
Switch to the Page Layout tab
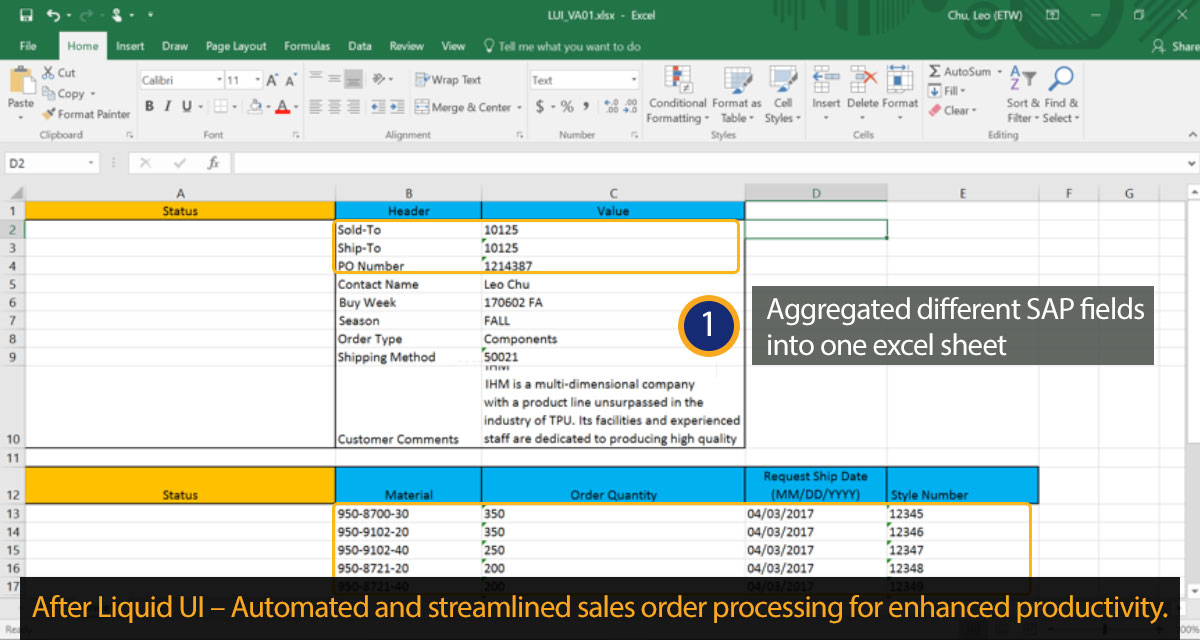[x=236, y=46]
